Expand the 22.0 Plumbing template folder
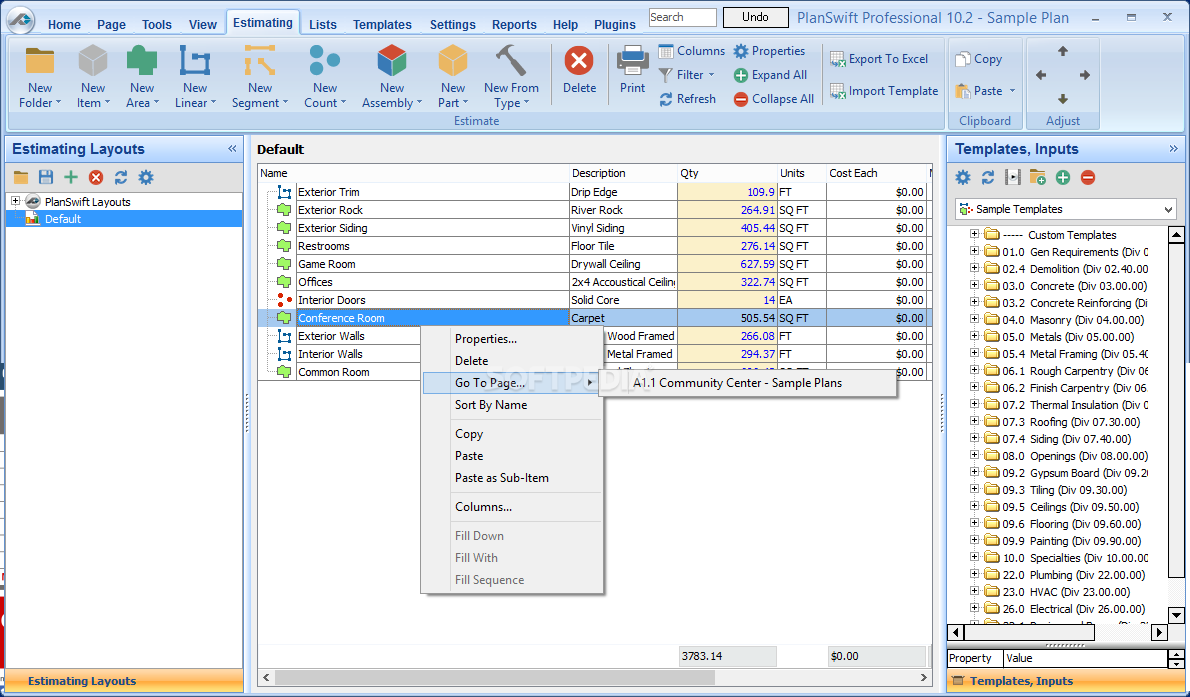1190x697 pixels. click(975, 575)
